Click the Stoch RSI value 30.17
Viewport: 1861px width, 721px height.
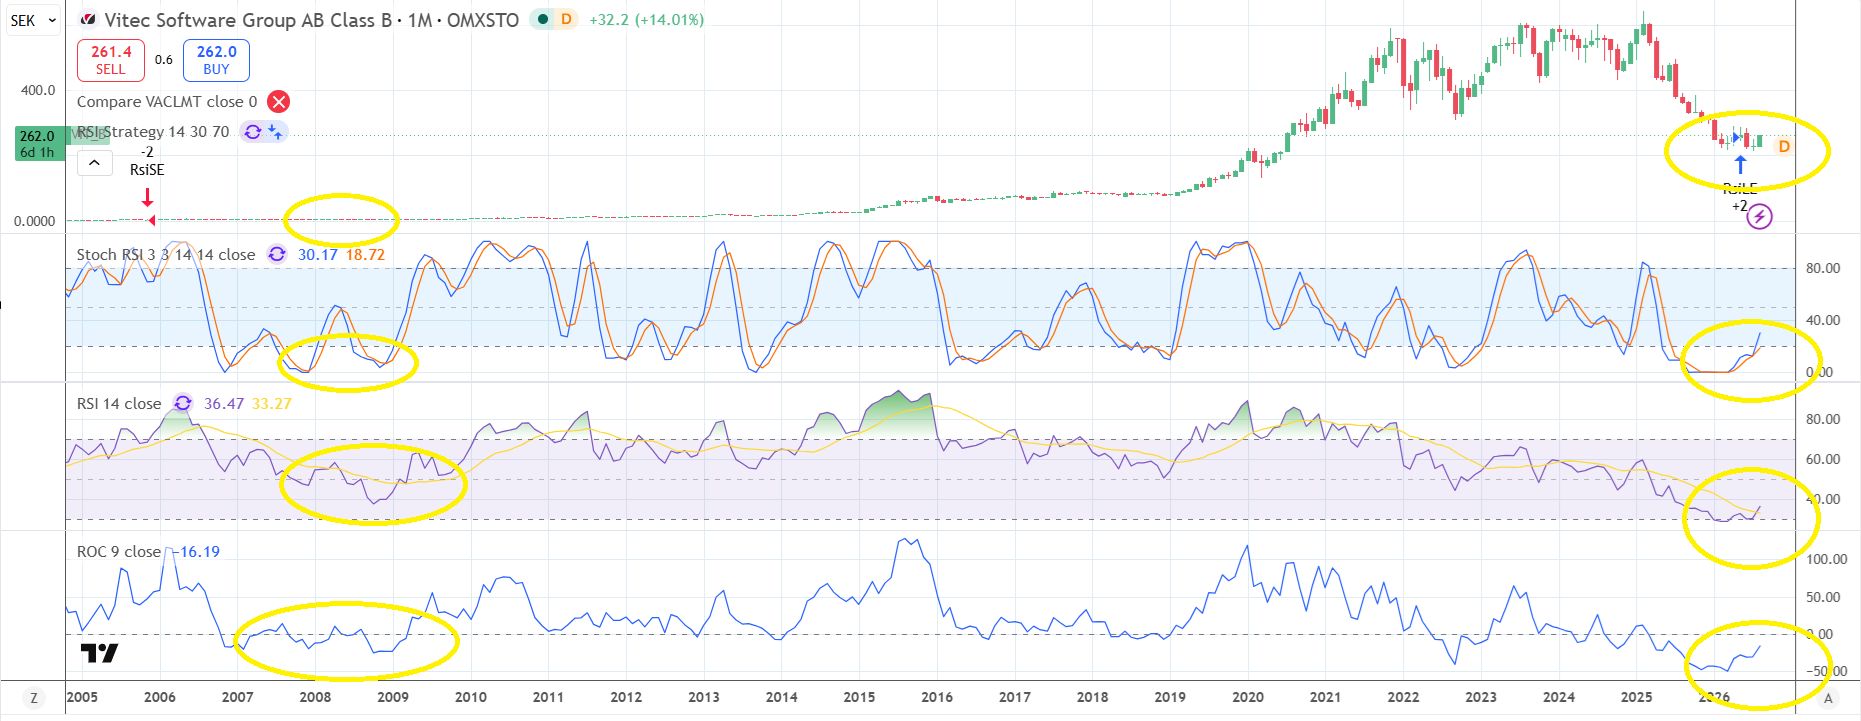point(318,255)
